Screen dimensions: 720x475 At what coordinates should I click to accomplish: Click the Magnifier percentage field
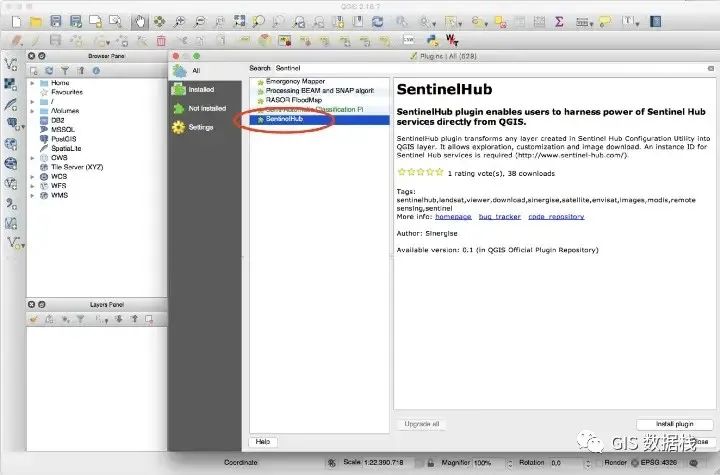point(488,463)
